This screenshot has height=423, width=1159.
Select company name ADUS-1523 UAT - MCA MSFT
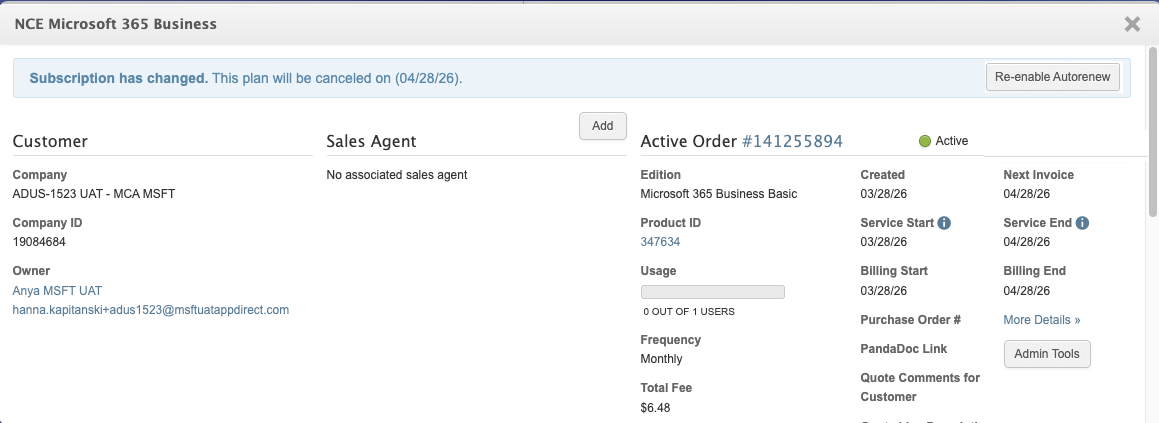pos(94,194)
